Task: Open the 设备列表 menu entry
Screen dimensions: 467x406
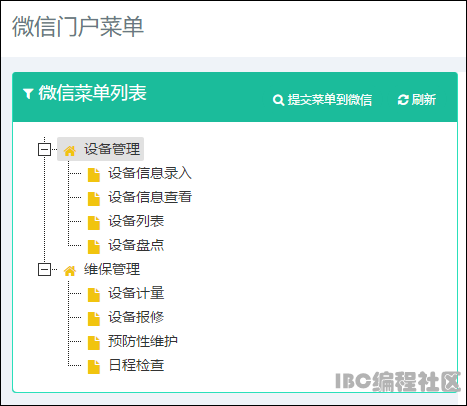Action: point(136,221)
